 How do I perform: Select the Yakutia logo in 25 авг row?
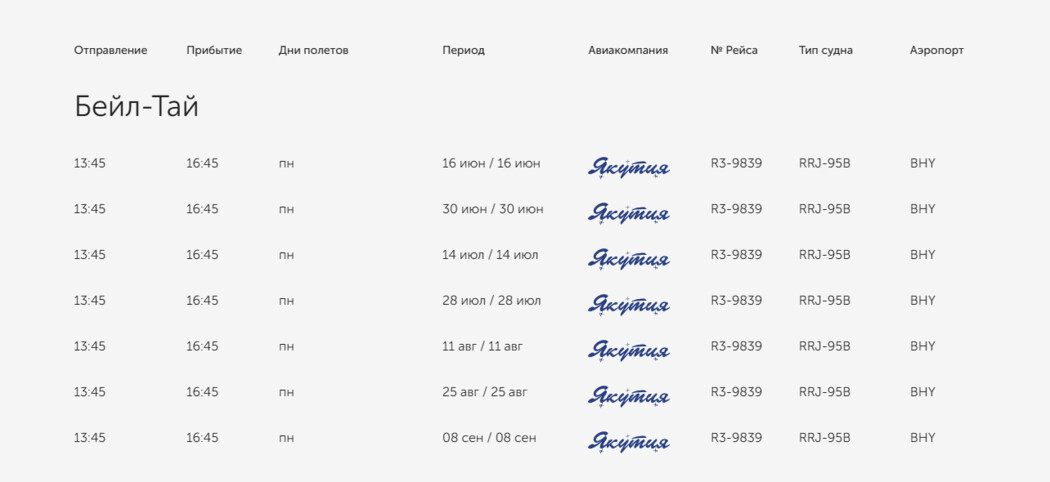tap(628, 395)
